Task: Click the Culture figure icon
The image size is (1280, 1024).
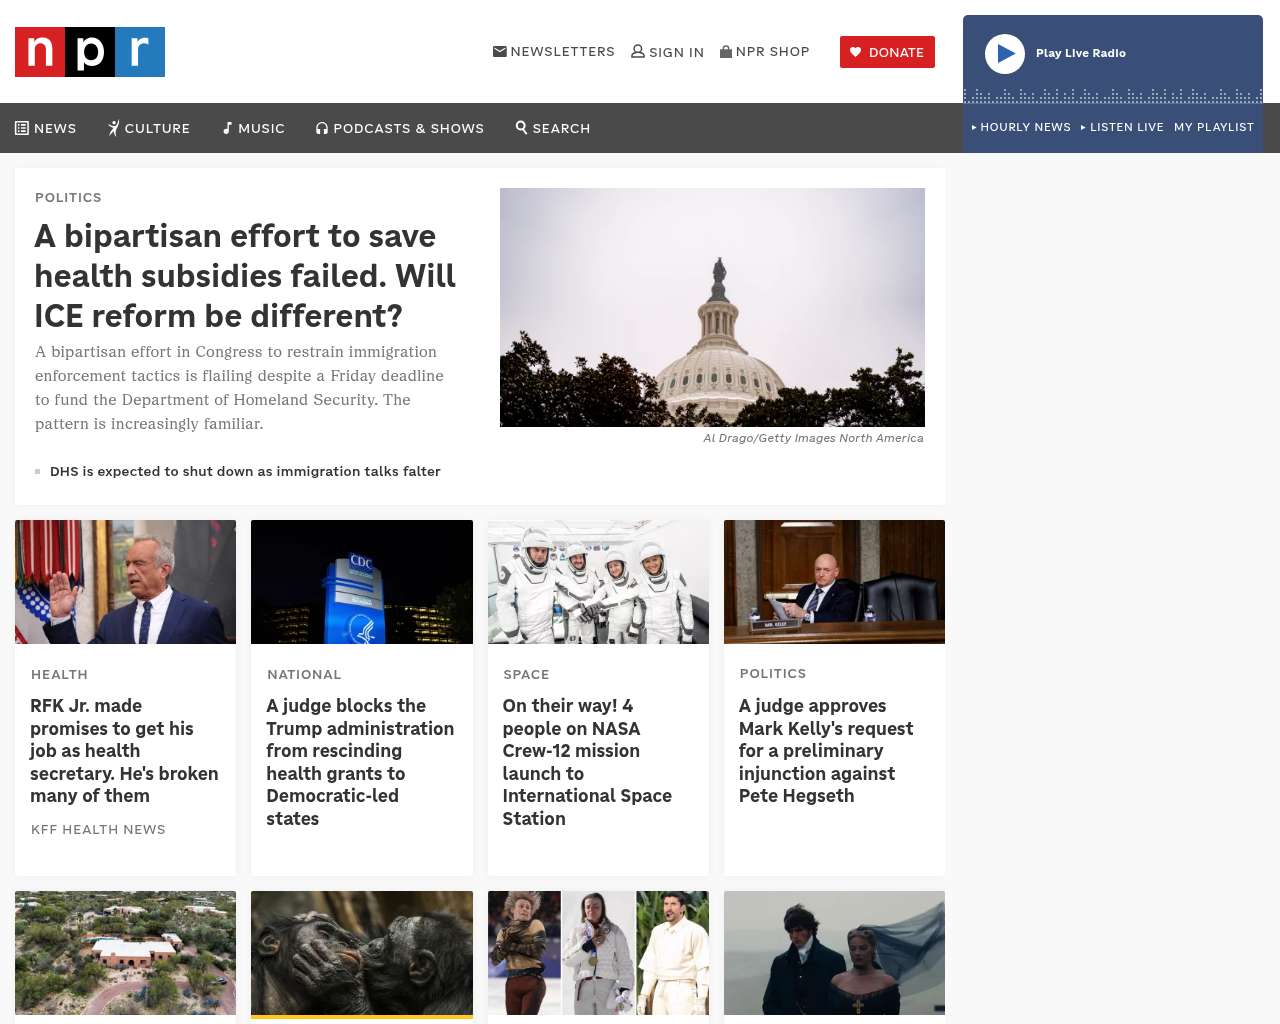Action: click(114, 128)
